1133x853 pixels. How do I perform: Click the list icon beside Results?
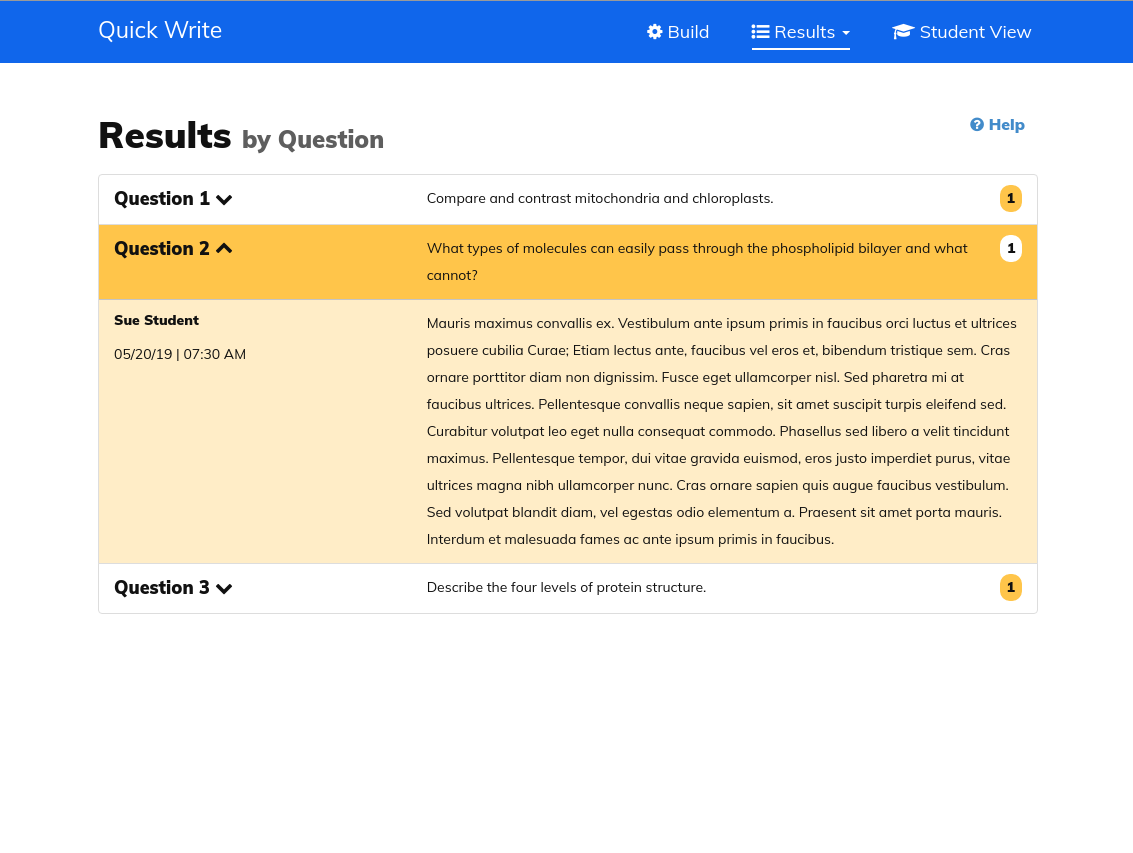click(760, 32)
